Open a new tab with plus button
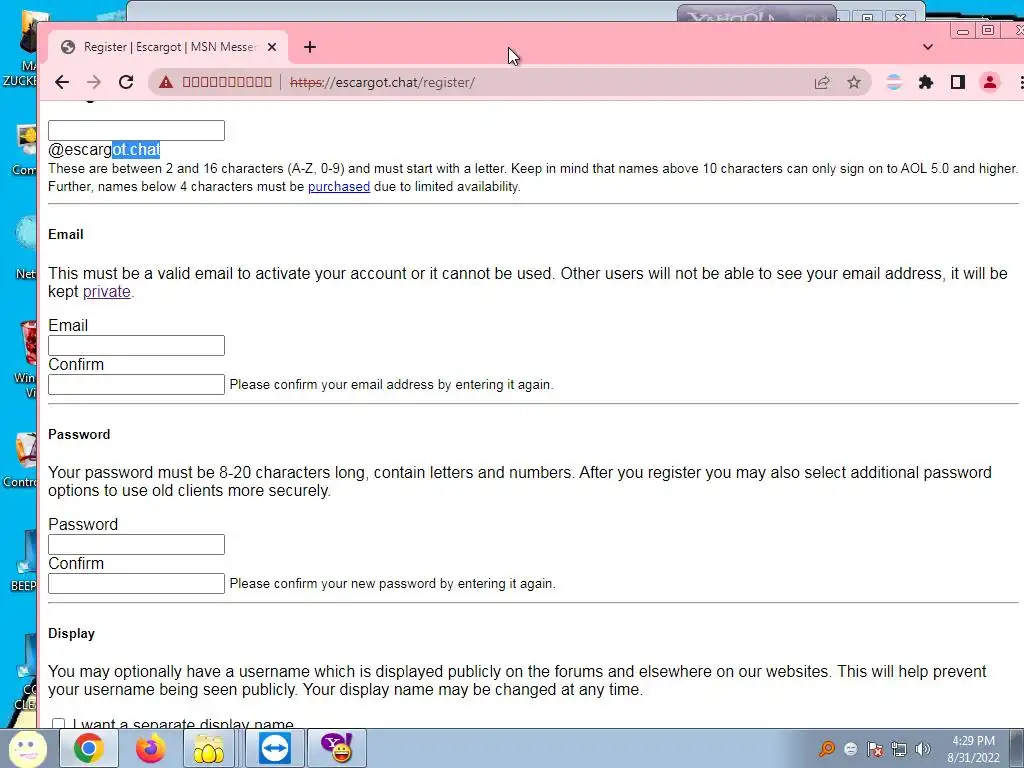The width and height of the screenshot is (1024, 768). click(x=310, y=47)
